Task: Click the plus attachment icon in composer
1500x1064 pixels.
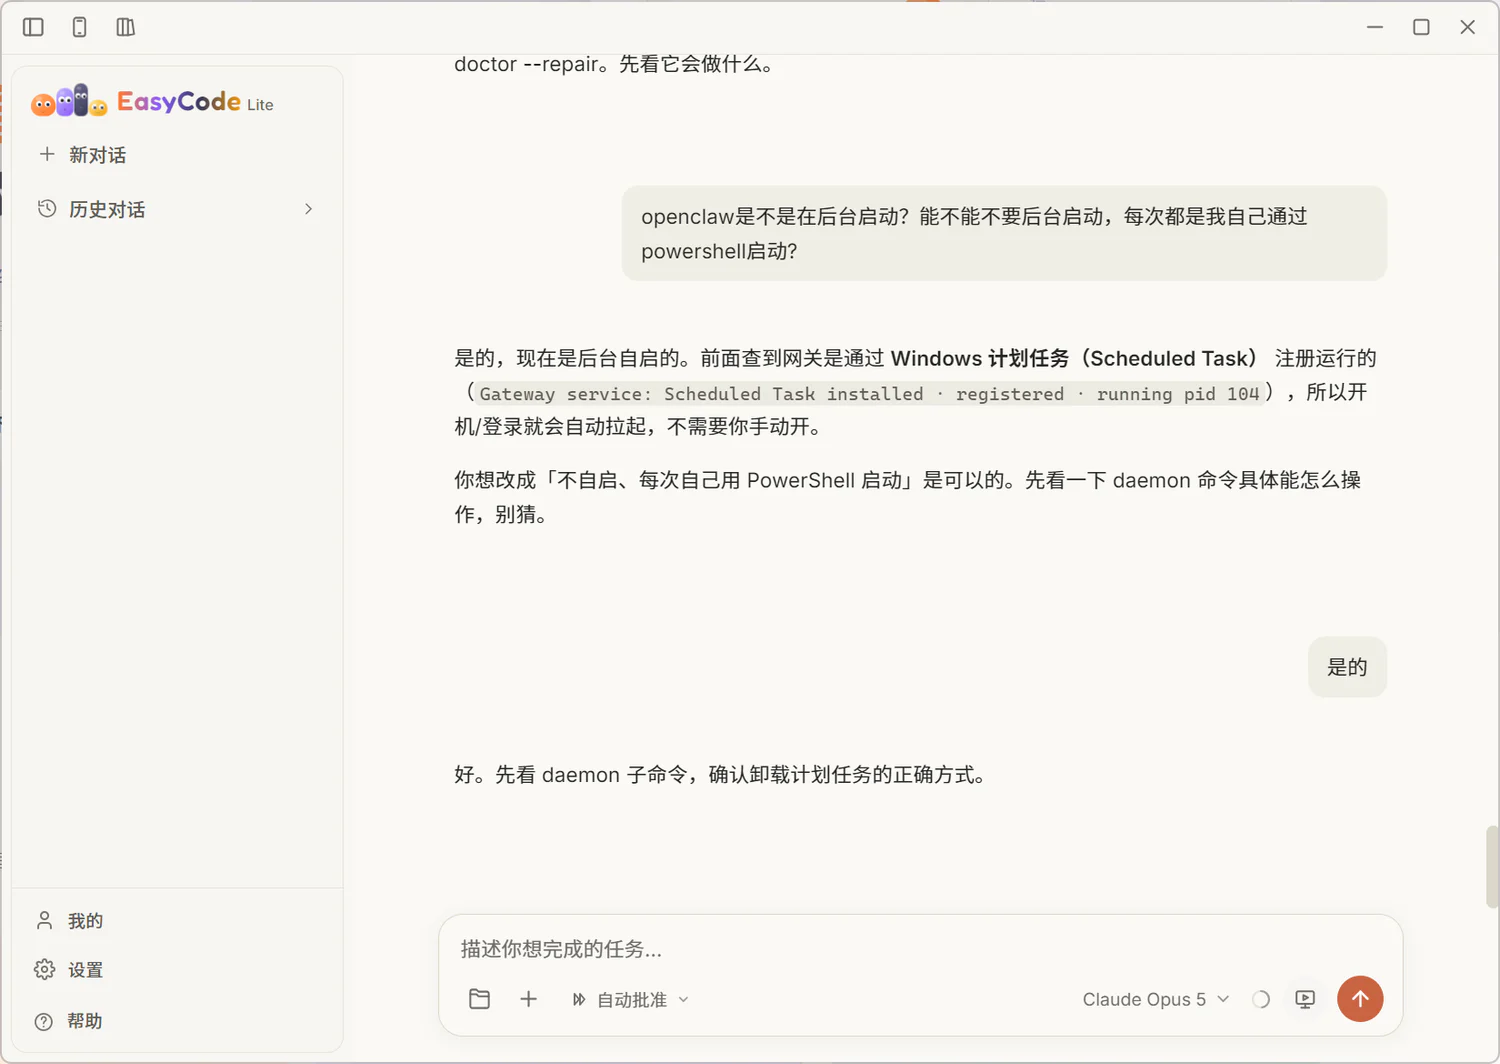Action: [528, 999]
